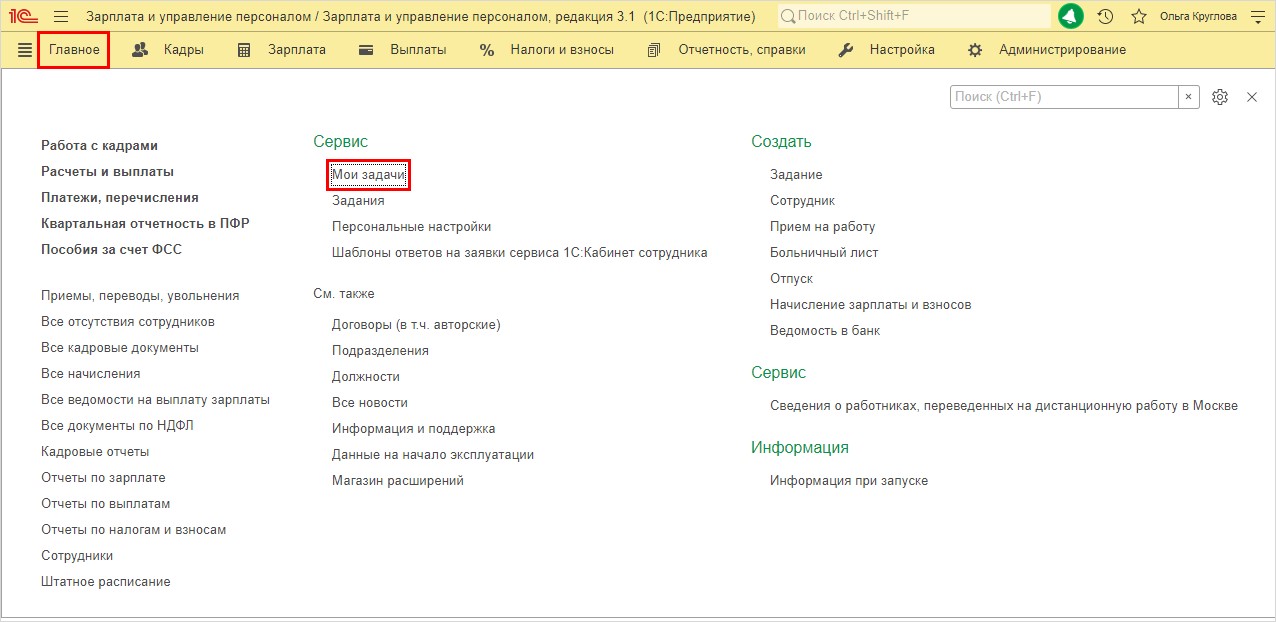Click the green notifications bell icon
The height and width of the screenshot is (622, 1276).
tap(1071, 17)
